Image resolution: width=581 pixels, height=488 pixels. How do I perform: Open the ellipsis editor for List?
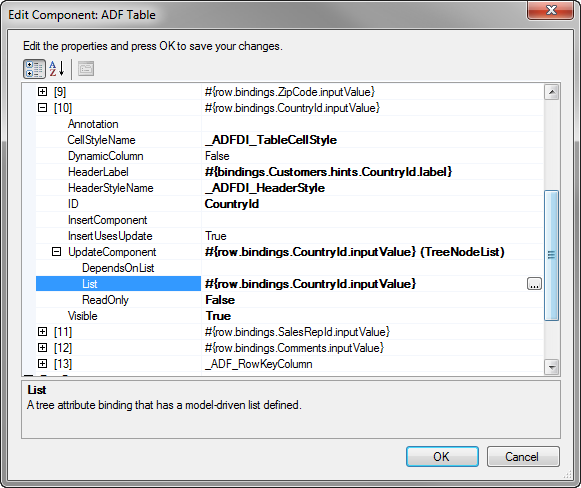tap(534, 284)
